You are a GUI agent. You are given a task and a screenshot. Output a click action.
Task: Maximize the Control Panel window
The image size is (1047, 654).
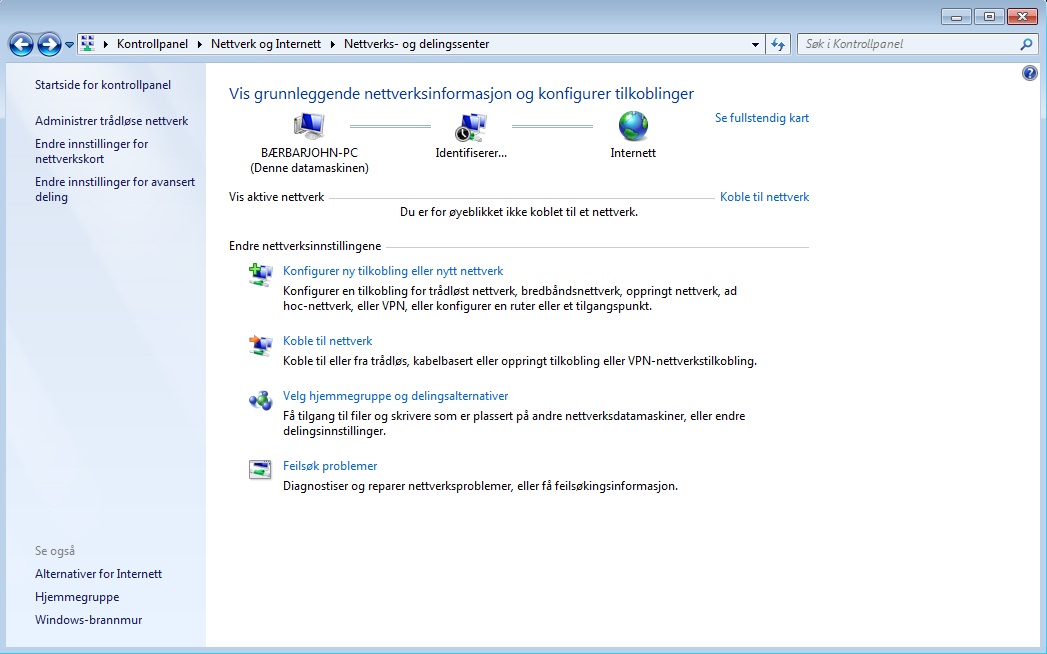(x=990, y=17)
